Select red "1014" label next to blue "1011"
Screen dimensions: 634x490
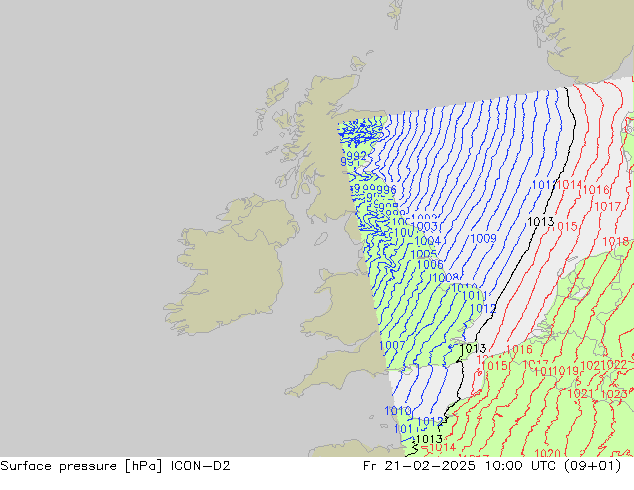[x=569, y=185]
